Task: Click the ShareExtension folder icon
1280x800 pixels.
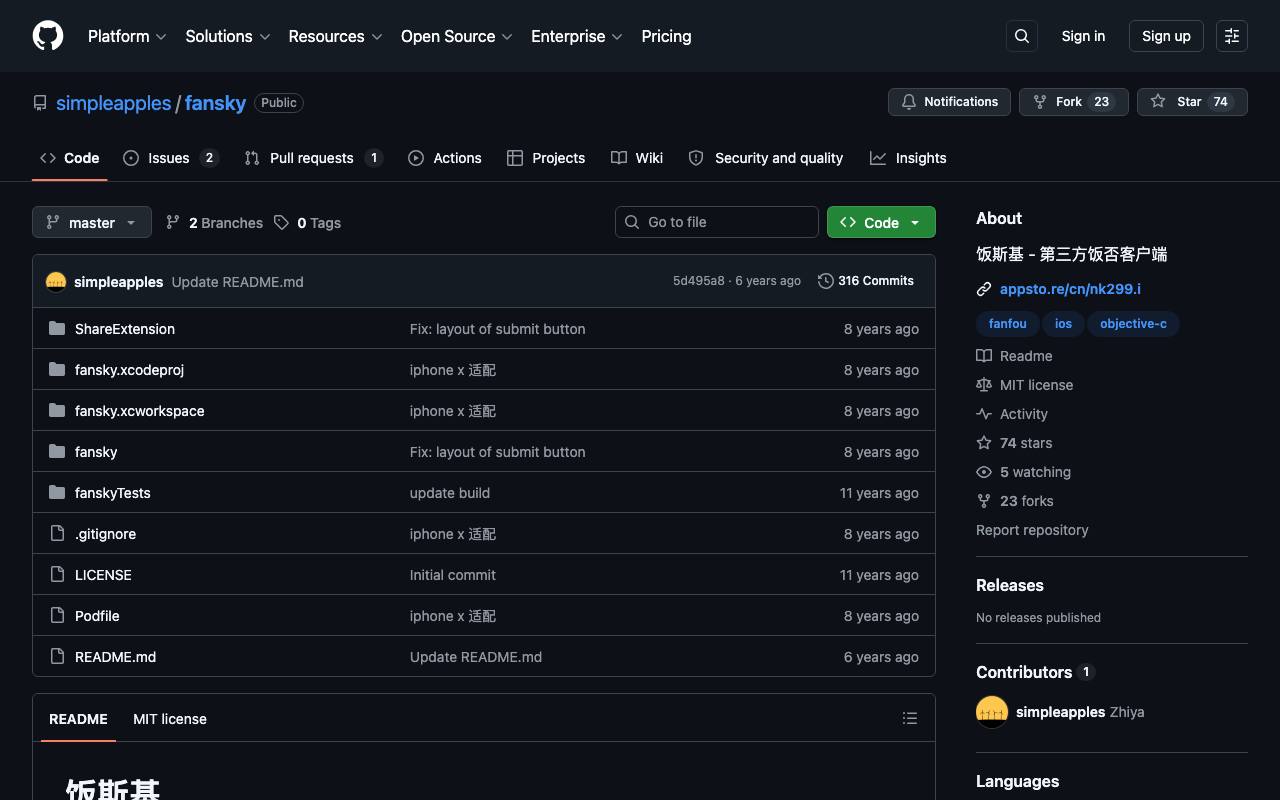Action: [x=57, y=329]
